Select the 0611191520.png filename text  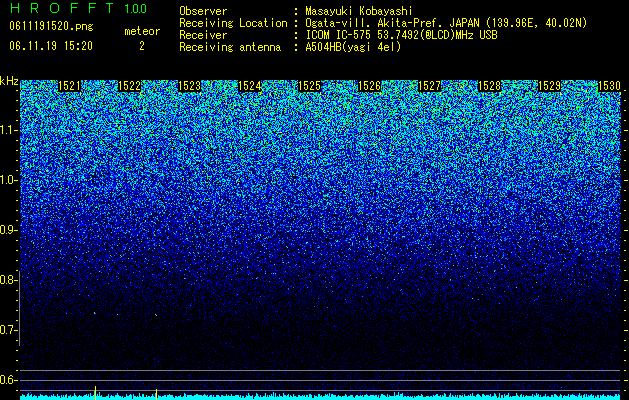point(51,26)
